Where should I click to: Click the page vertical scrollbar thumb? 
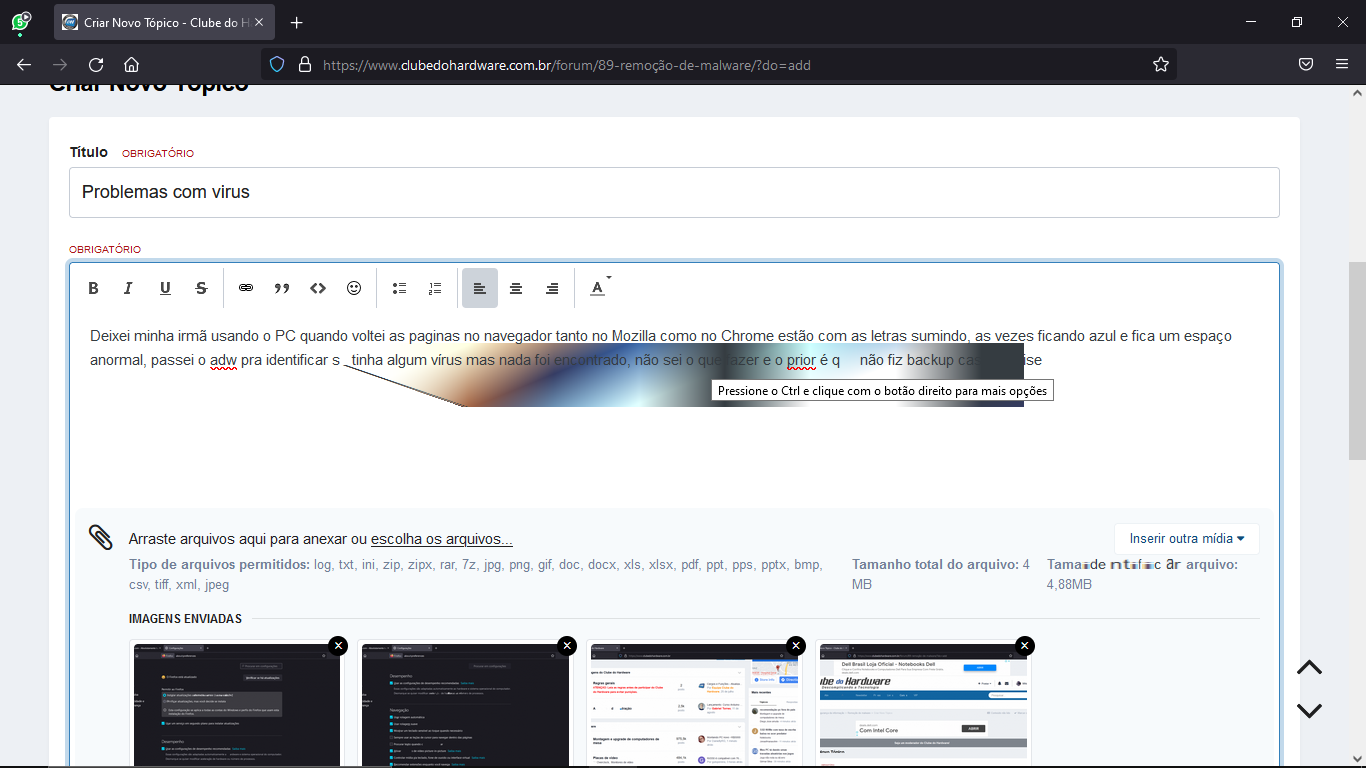coord(1356,361)
